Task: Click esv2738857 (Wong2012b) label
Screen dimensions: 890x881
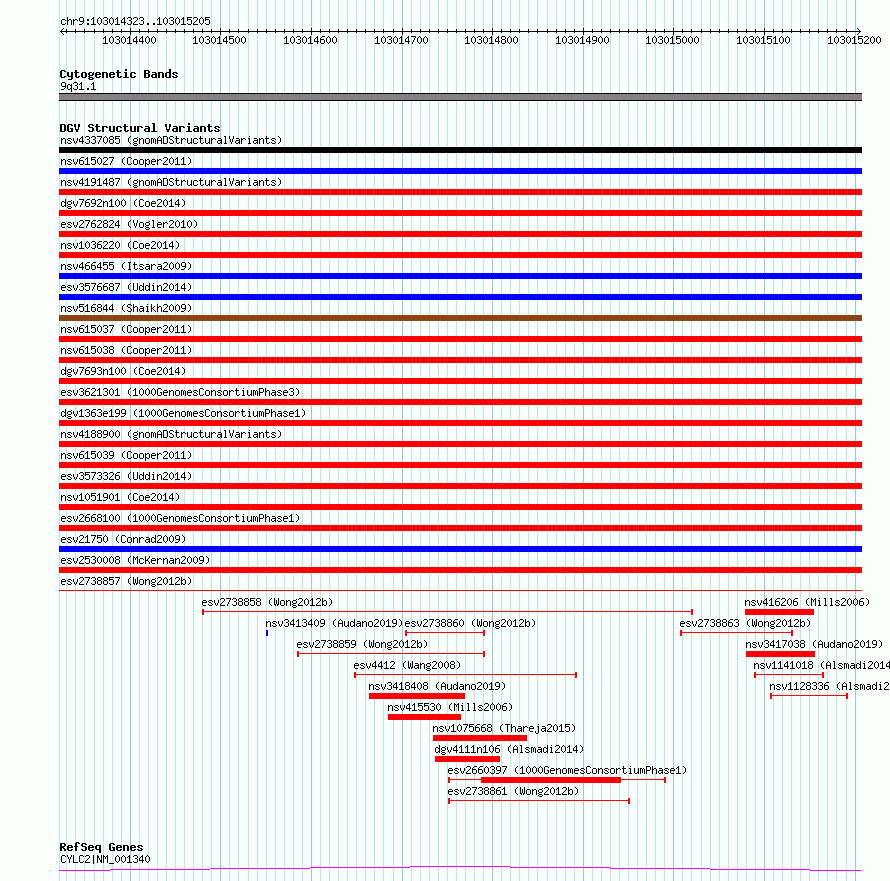Action: click(126, 581)
